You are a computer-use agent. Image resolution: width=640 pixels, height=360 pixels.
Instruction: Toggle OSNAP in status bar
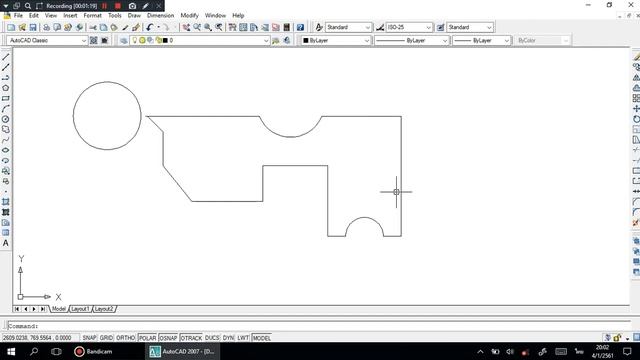[x=168, y=338]
